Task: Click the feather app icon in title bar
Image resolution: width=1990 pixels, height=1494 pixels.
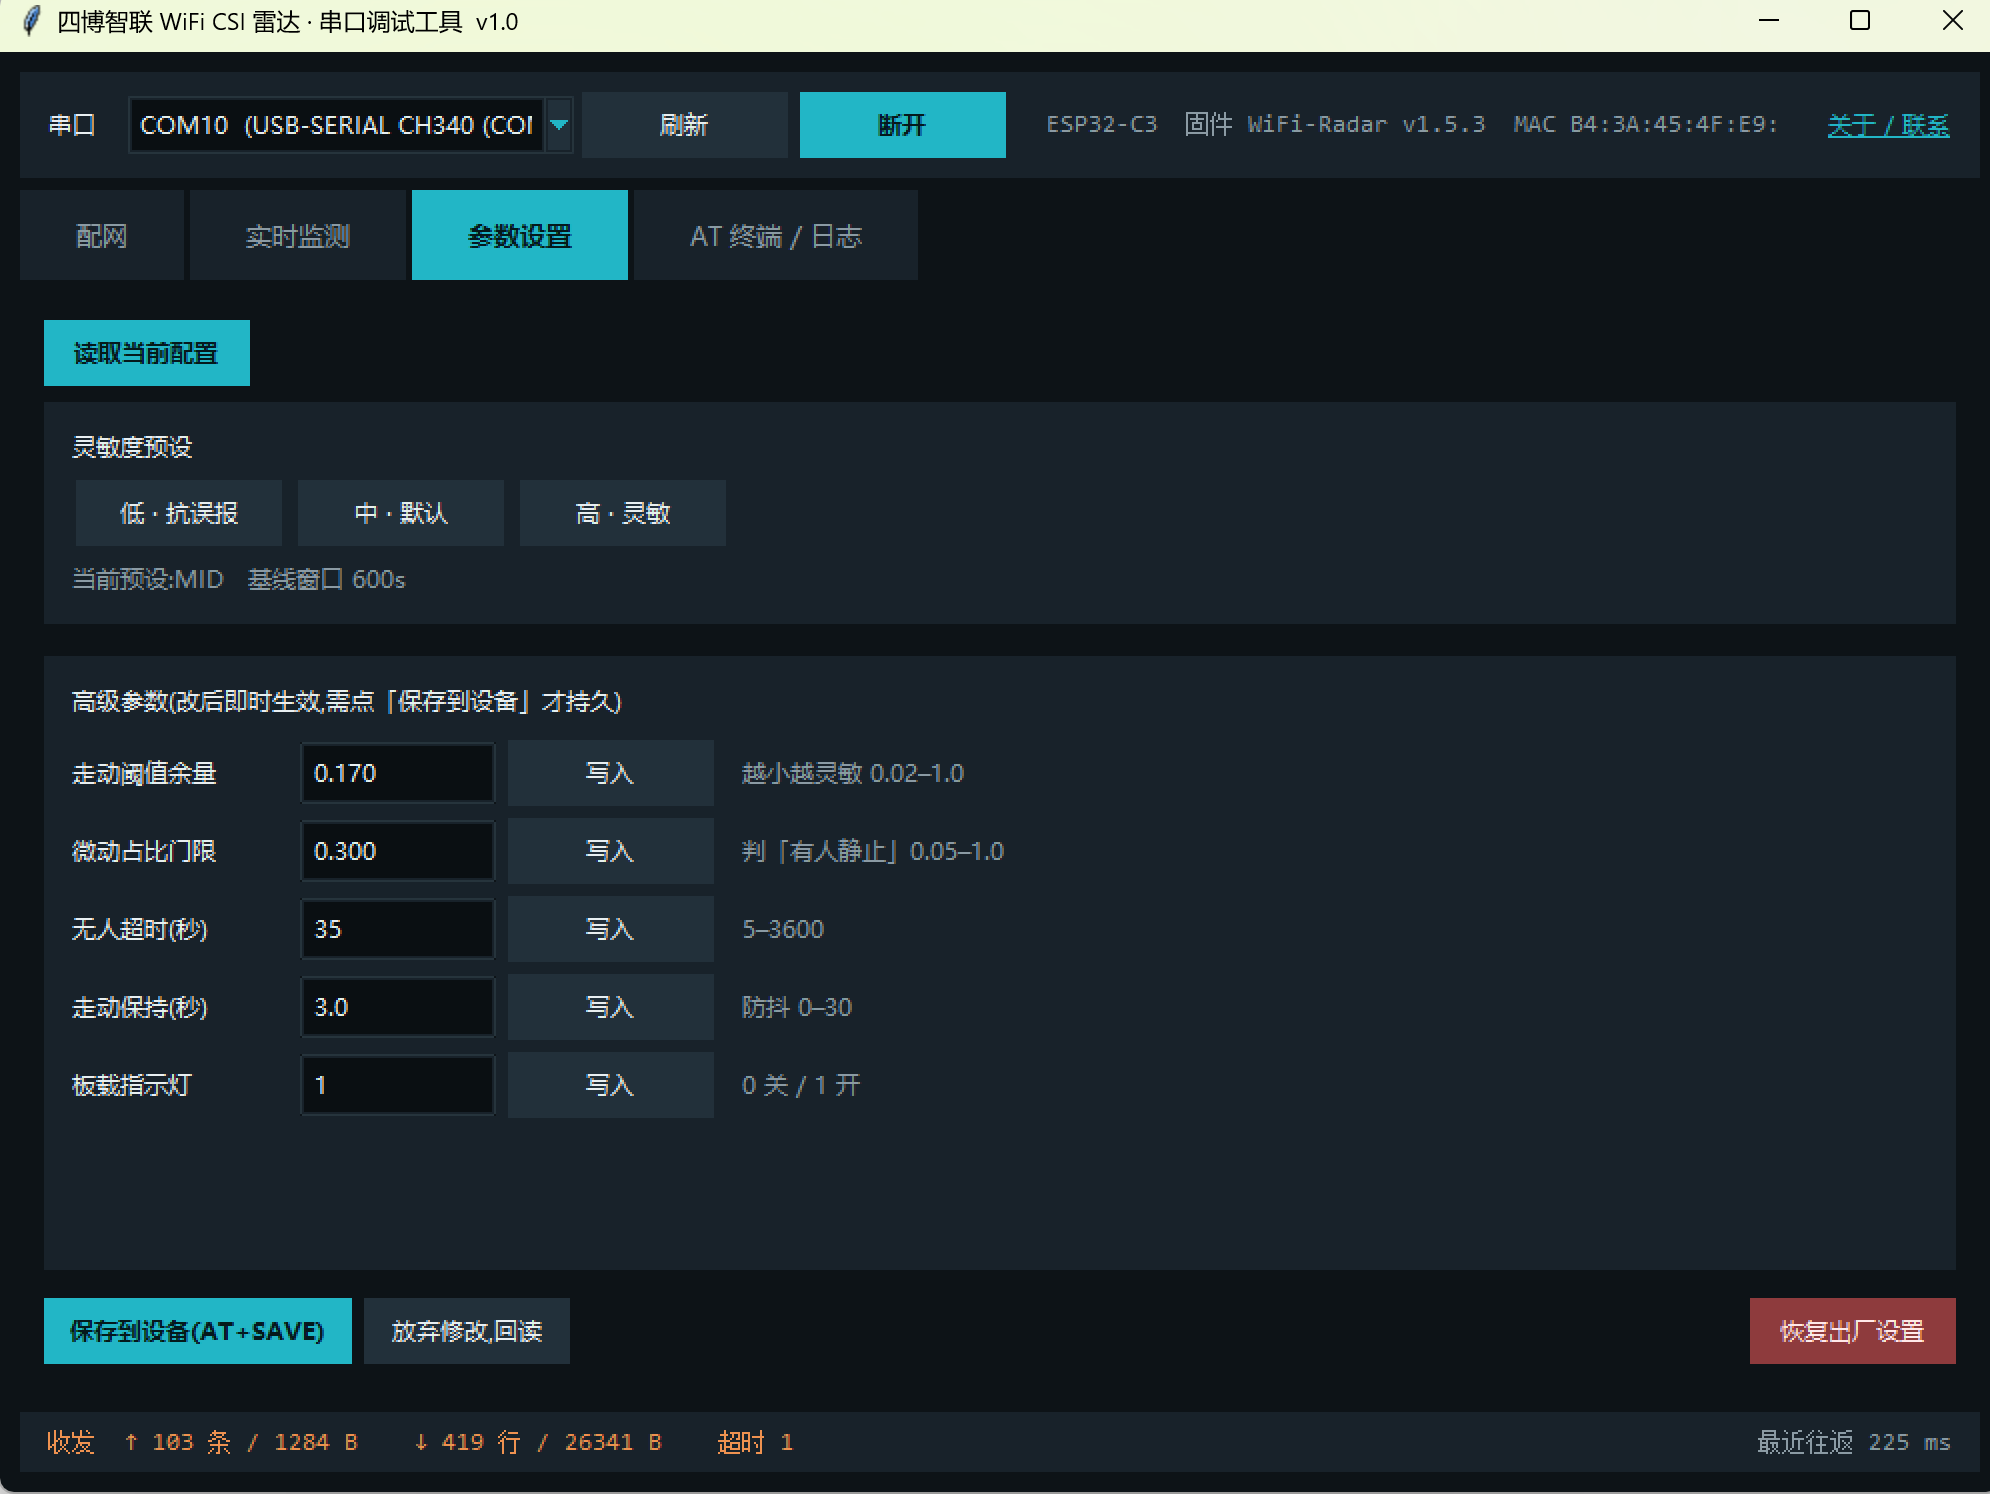Action: coord(32,21)
